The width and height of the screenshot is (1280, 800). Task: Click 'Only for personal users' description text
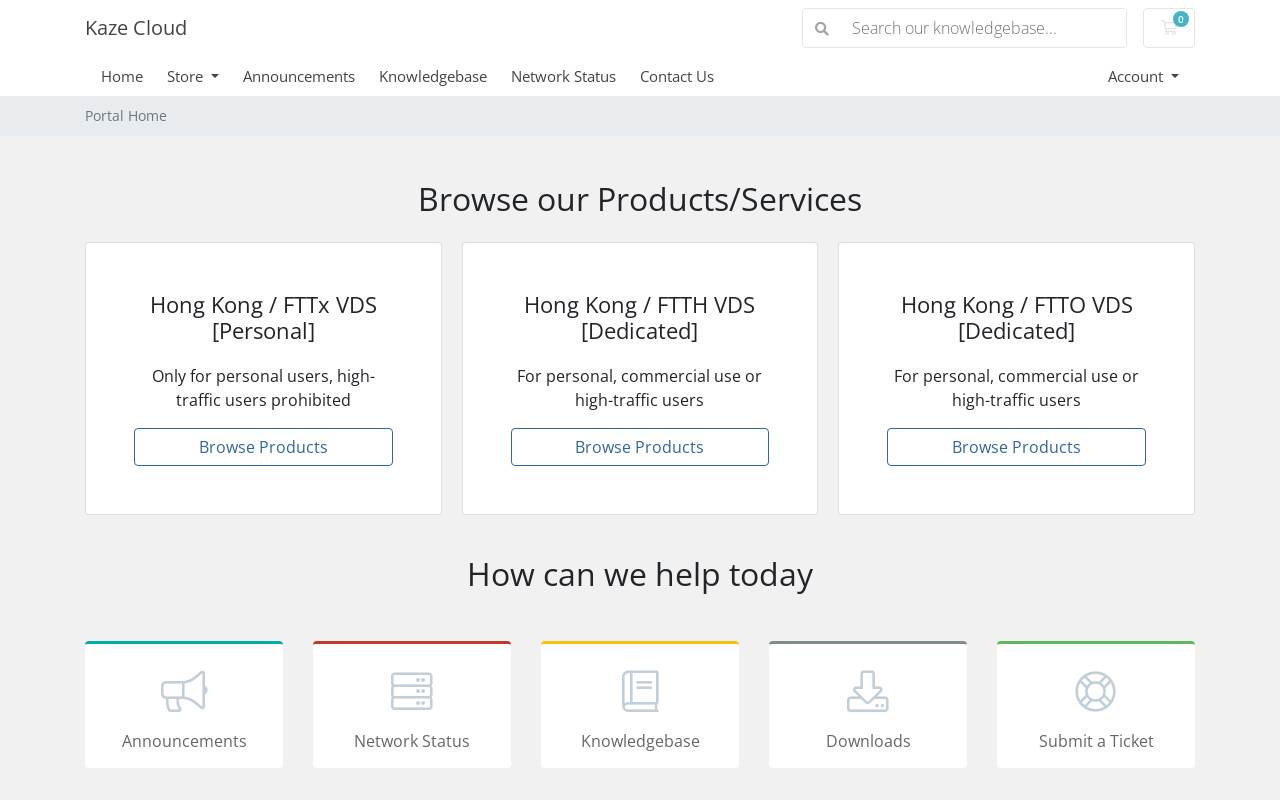pos(263,388)
